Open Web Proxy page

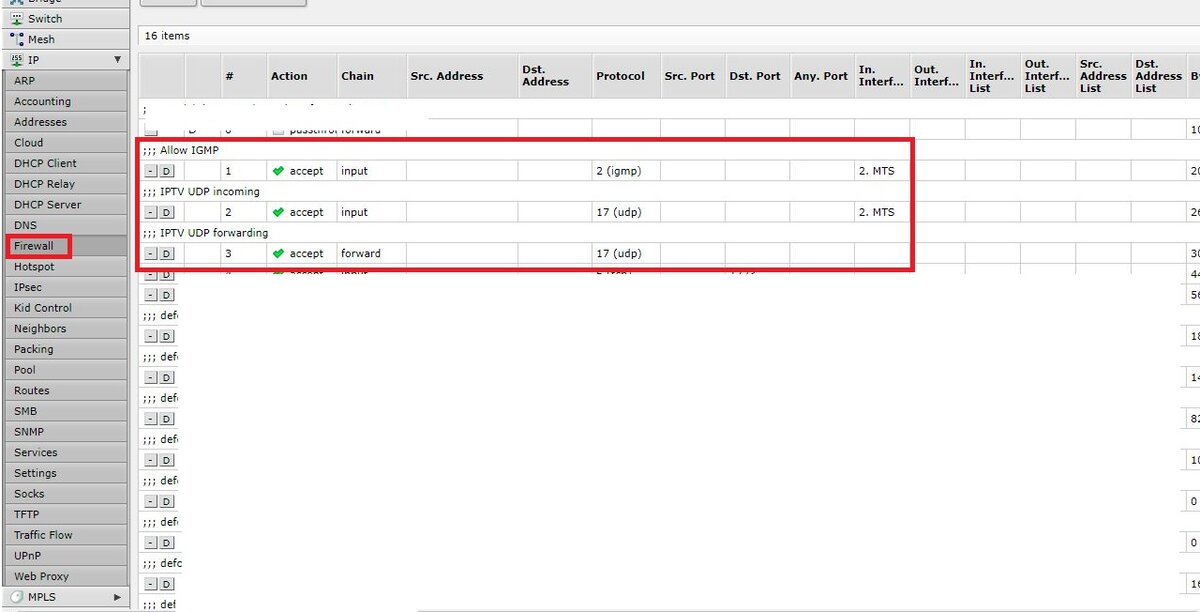tap(66, 576)
